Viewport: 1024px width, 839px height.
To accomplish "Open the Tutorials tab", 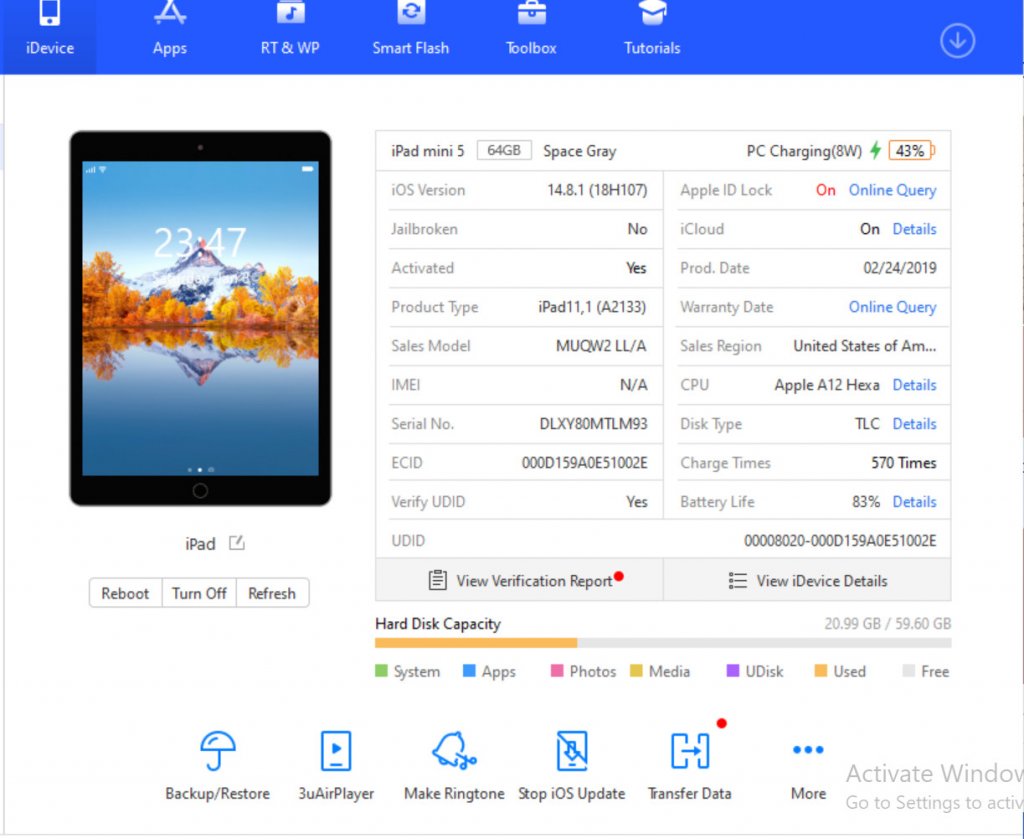I will [652, 31].
